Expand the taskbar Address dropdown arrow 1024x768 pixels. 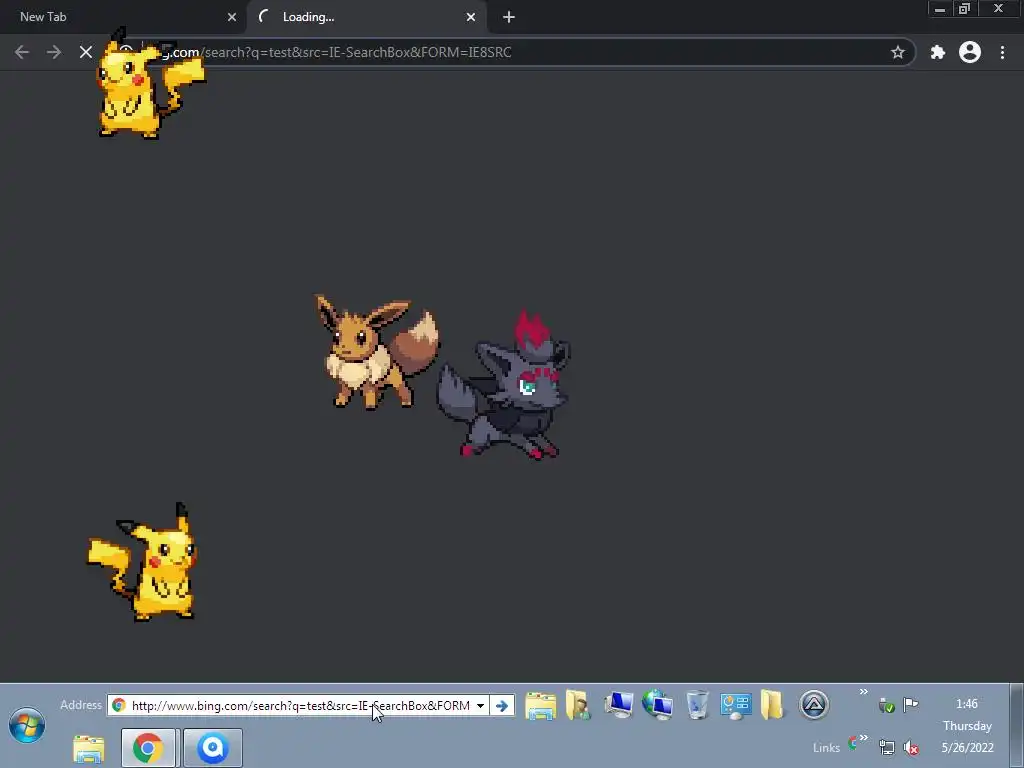point(480,705)
